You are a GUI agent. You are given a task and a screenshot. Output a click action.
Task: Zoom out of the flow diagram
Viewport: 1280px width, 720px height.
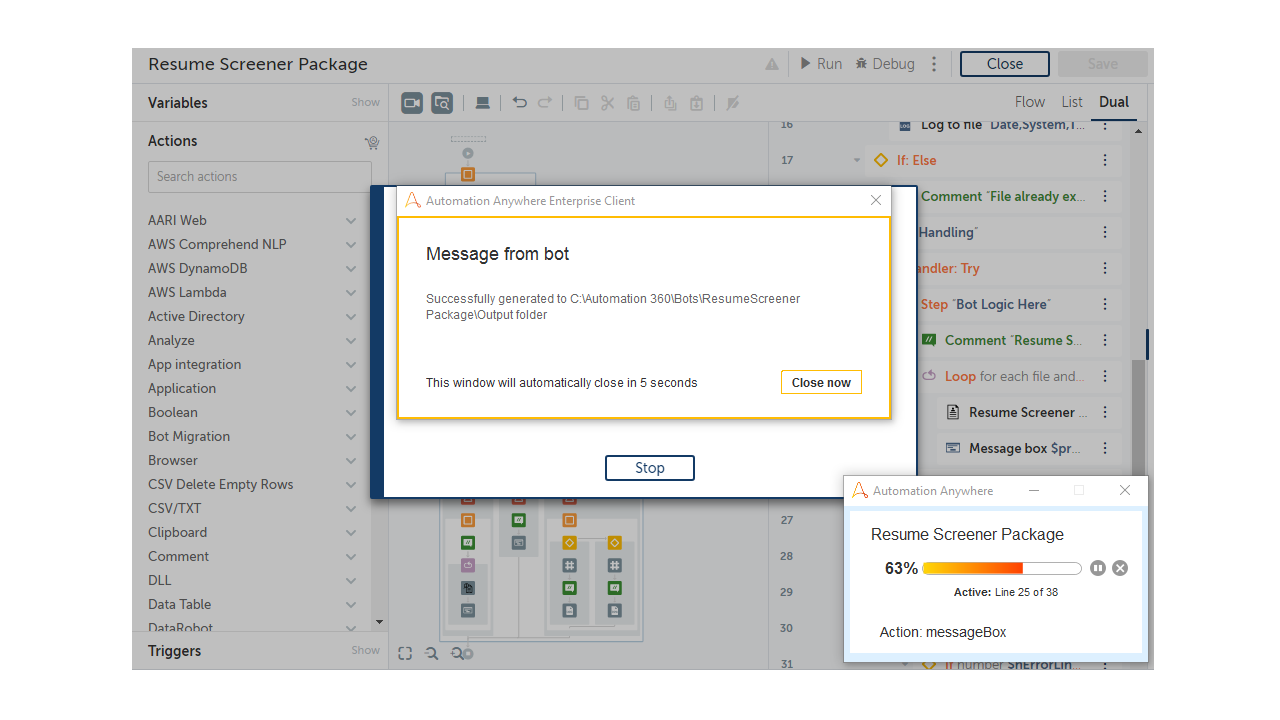pos(431,653)
